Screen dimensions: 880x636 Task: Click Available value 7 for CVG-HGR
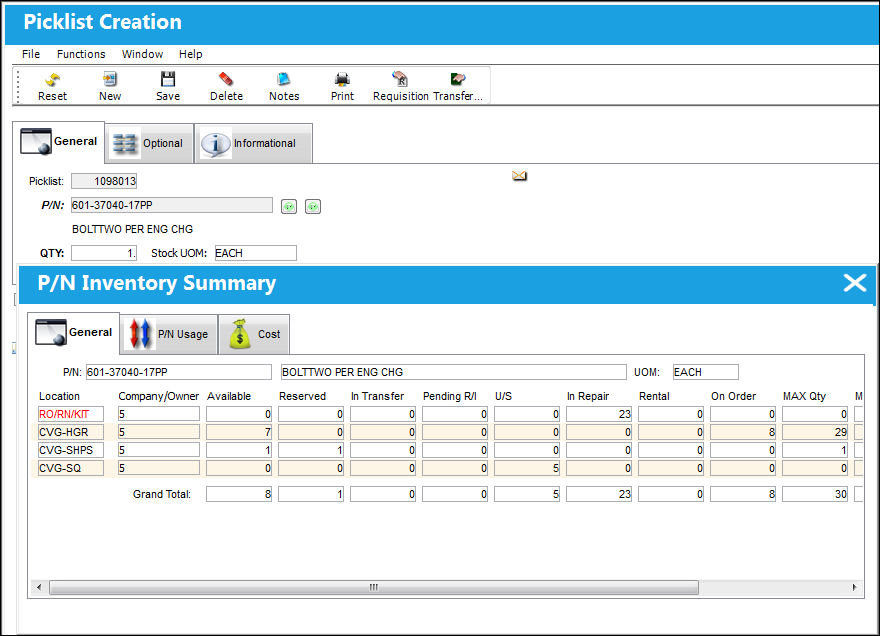tap(239, 432)
